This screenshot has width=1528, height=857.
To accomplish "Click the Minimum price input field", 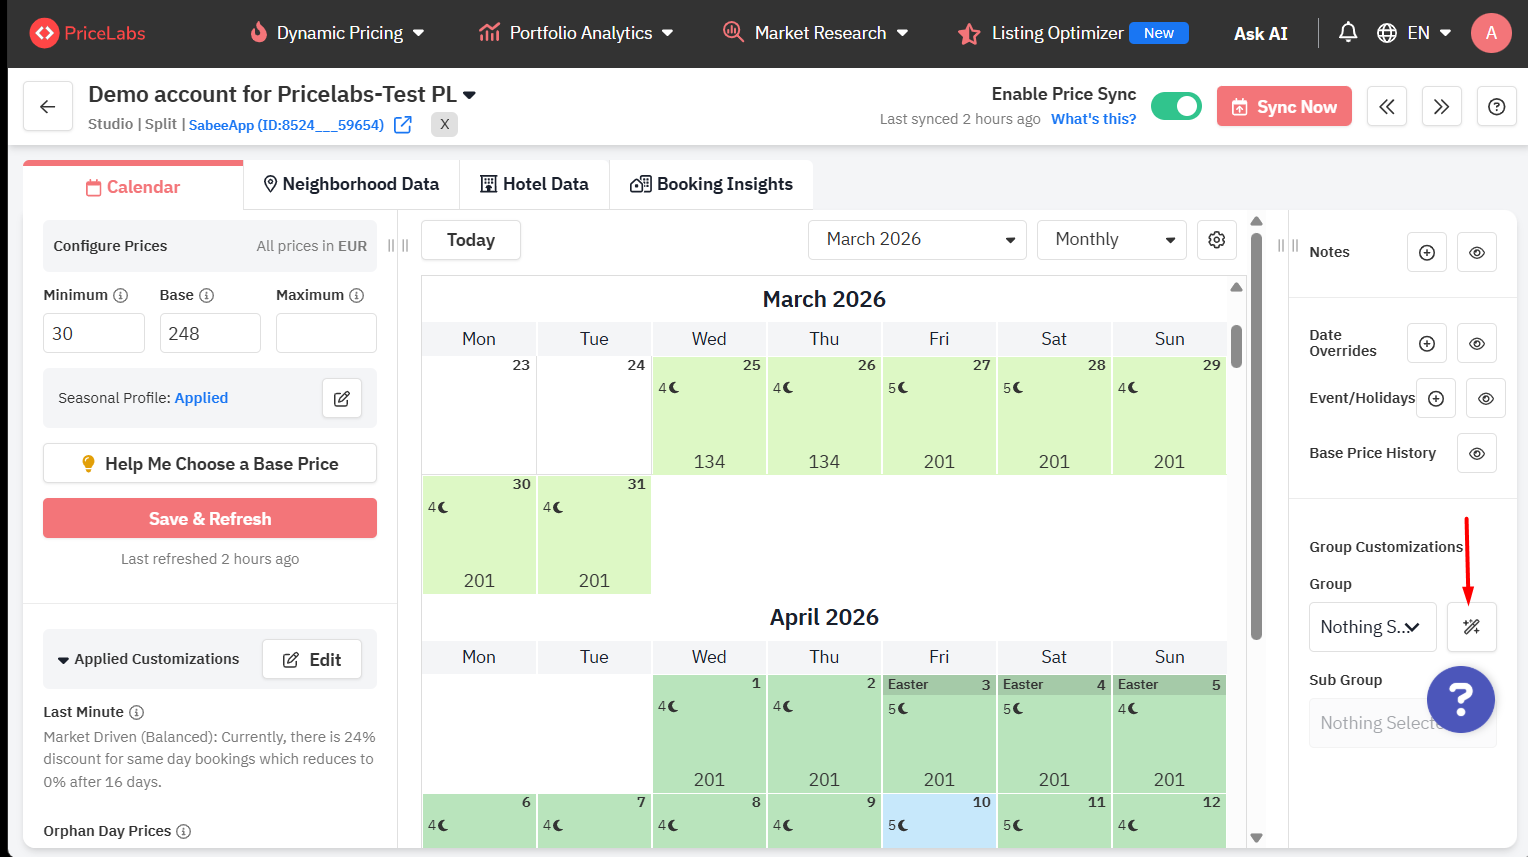I will [x=94, y=333].
